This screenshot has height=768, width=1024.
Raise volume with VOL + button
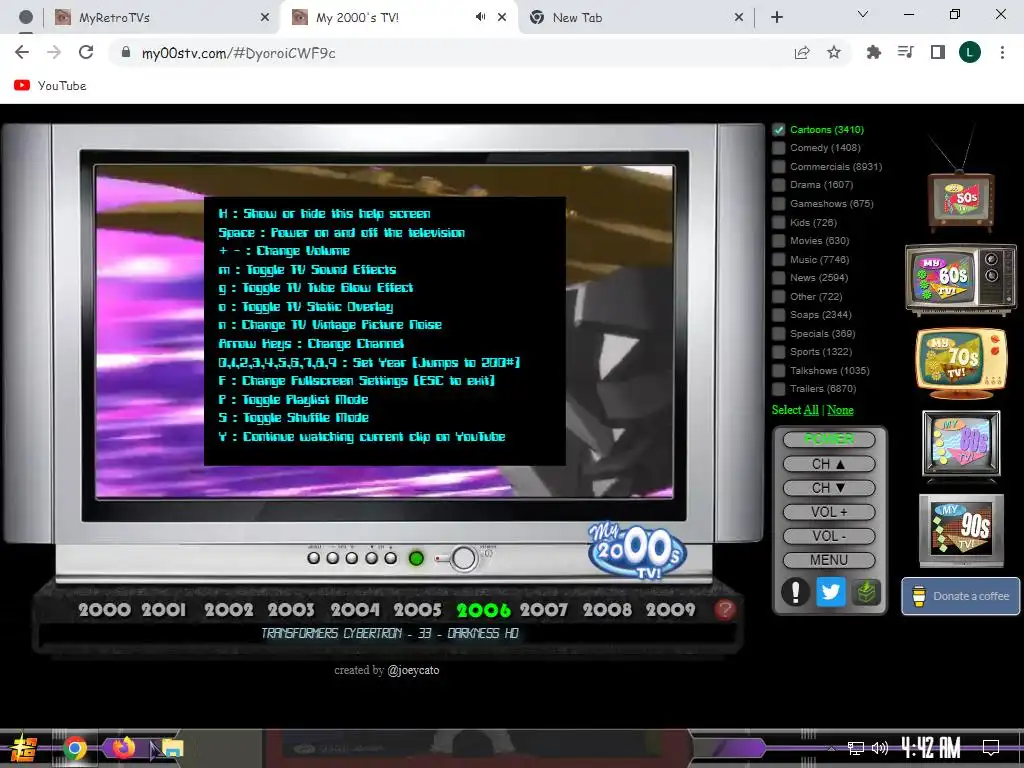(829, 512)
